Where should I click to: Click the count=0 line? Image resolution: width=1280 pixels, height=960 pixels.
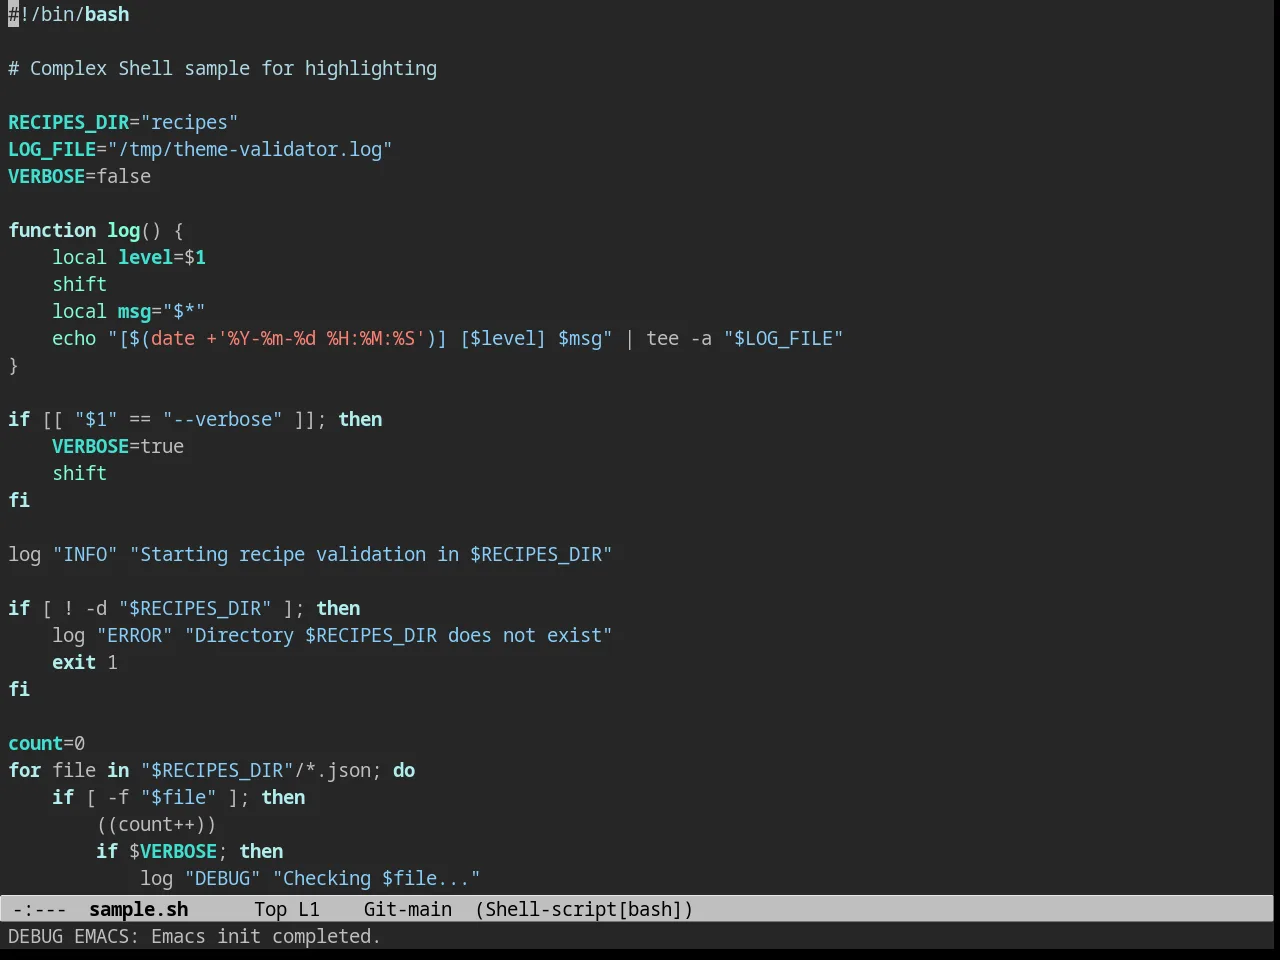point(47,743)
